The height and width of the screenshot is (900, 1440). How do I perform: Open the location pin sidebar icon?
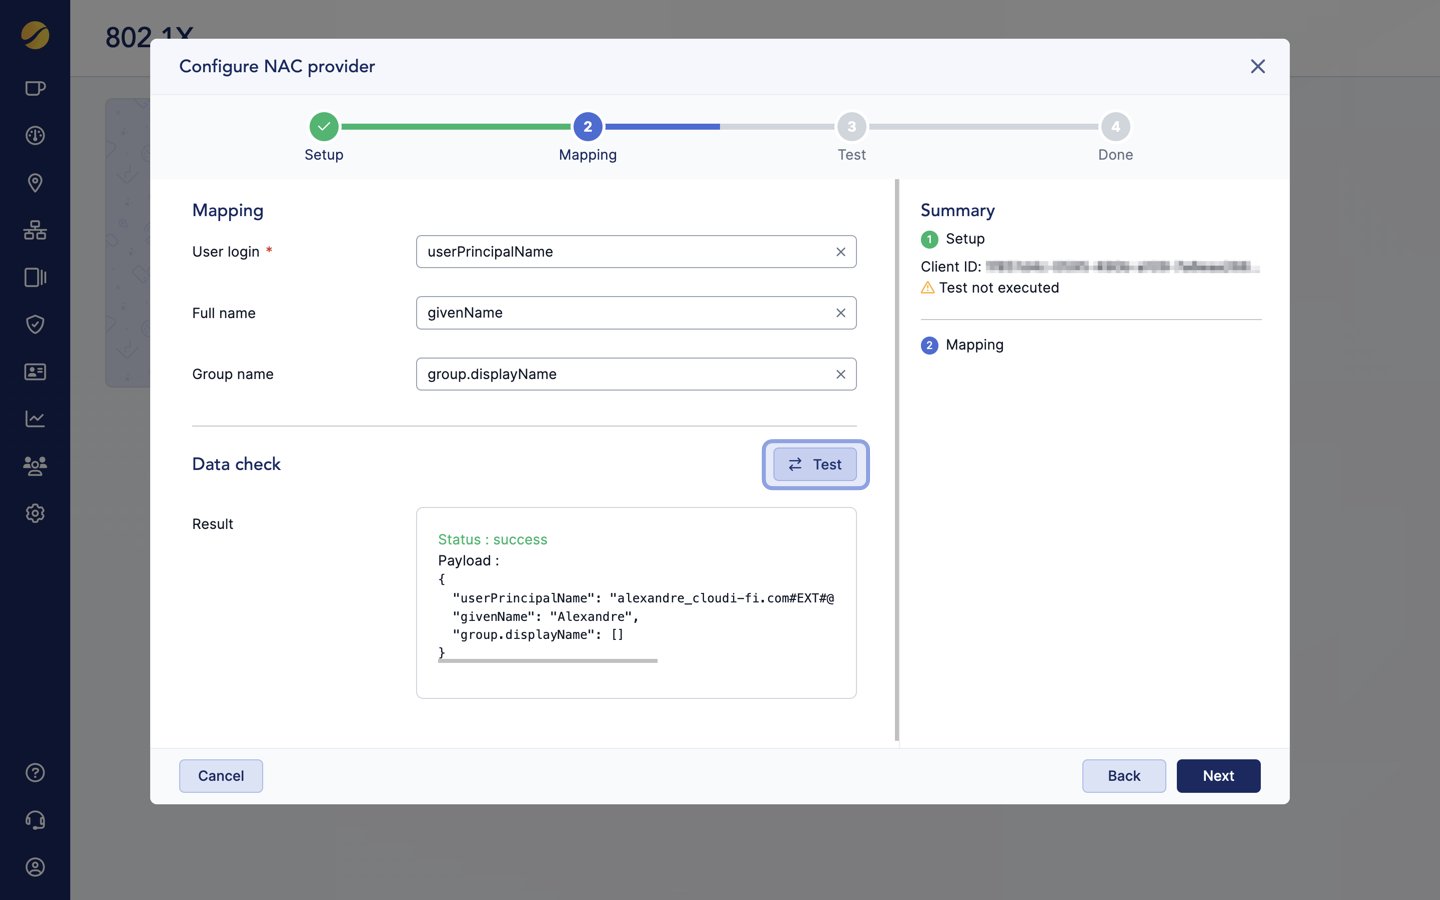coord(35,183)
